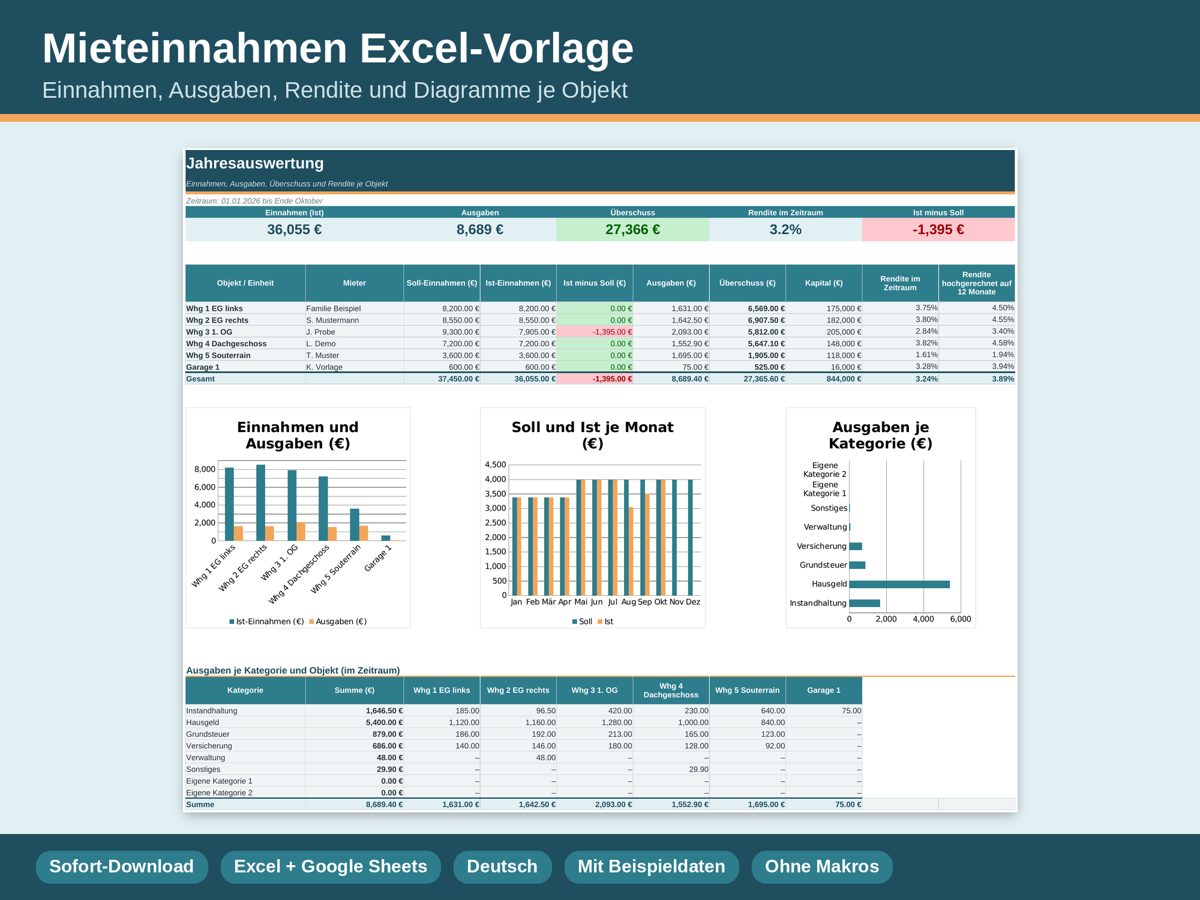Viewport: 1200px width, 900px height.
Task: Select the Excel + Google Sheets badge
Action: [x=330, y=867]
